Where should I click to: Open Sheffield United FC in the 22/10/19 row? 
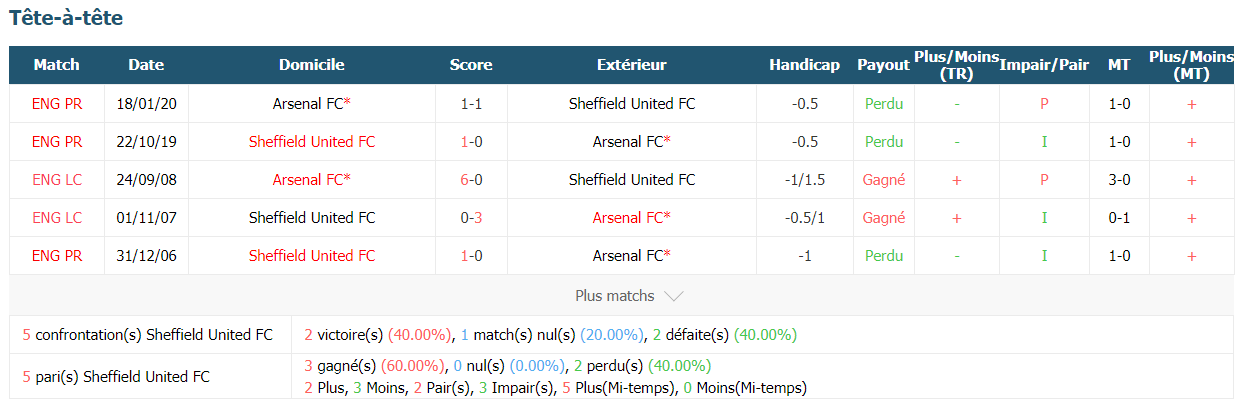point(311,141)
